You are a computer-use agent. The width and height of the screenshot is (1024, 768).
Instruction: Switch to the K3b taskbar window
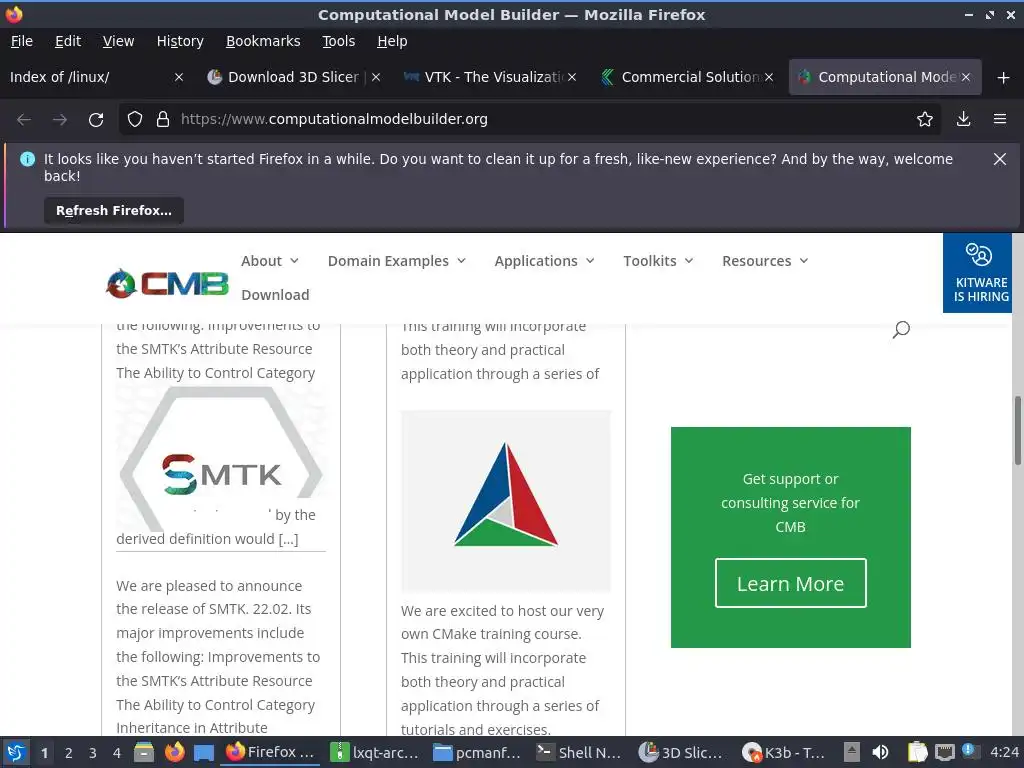pos(786,752)
